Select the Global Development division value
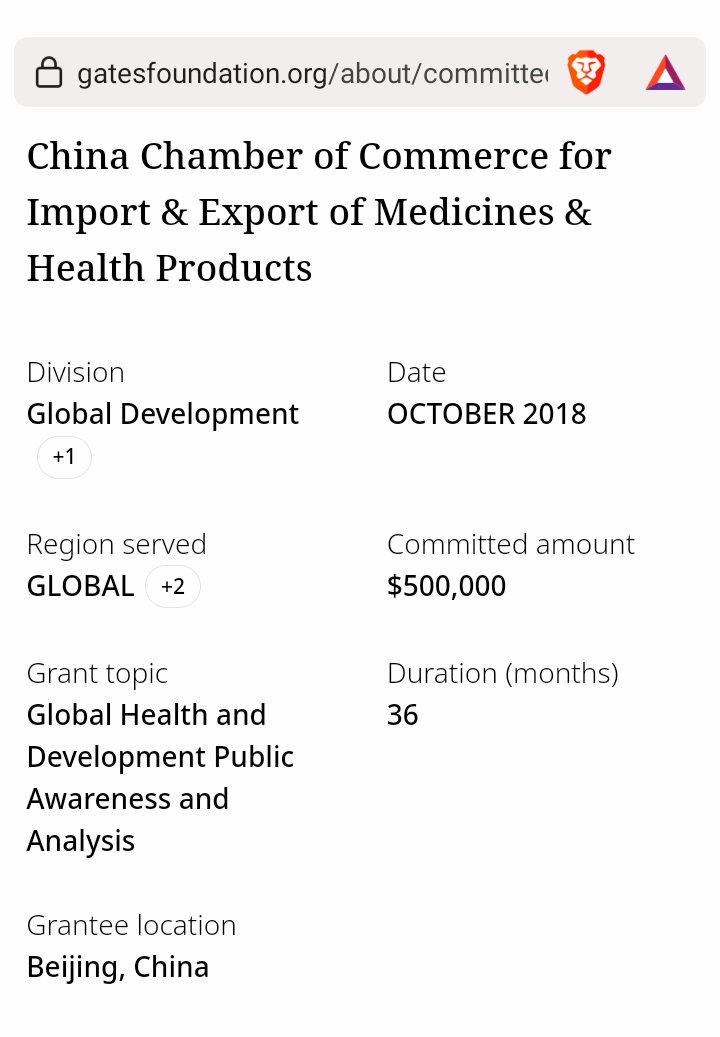Image resolution: width=720 pixels, height=1037 pixels. (x=162, y=414)
